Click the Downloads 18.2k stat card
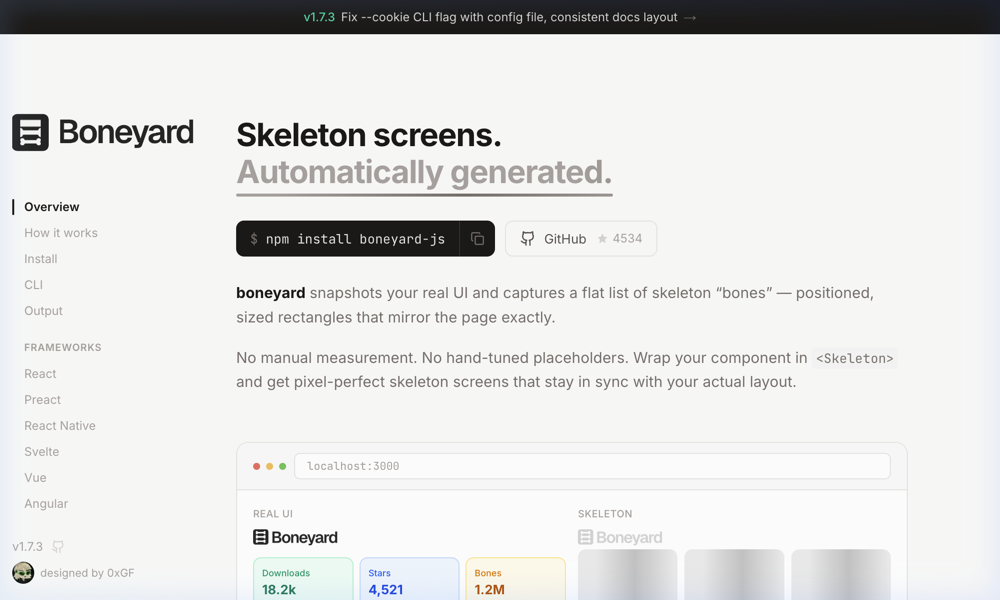Screen dimensions: 1000x600 coord(303,580)
